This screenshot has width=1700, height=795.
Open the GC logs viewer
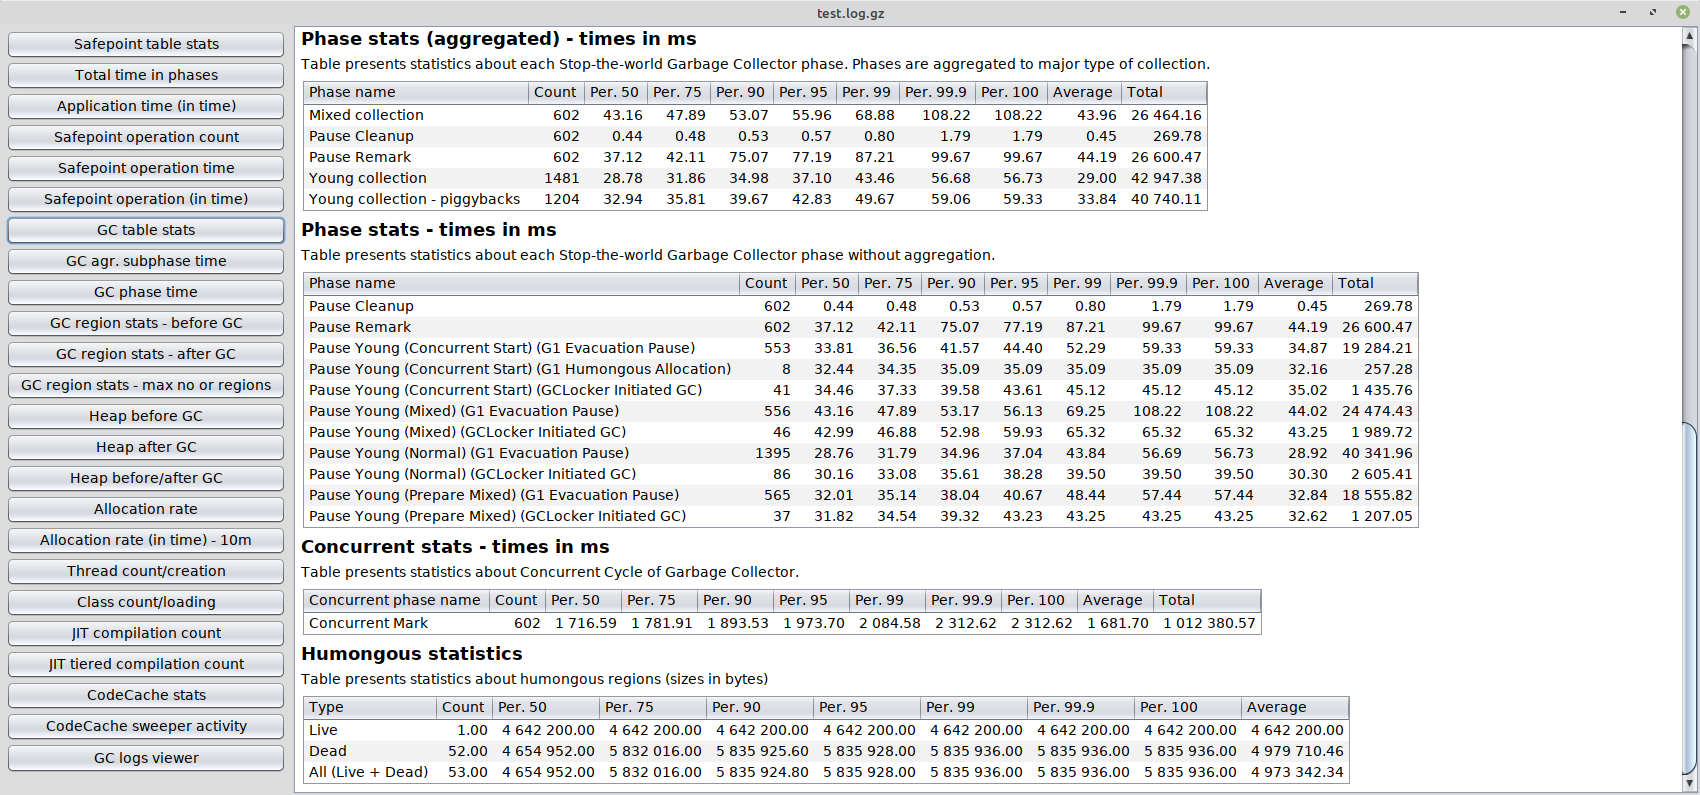tap(146, 758)
